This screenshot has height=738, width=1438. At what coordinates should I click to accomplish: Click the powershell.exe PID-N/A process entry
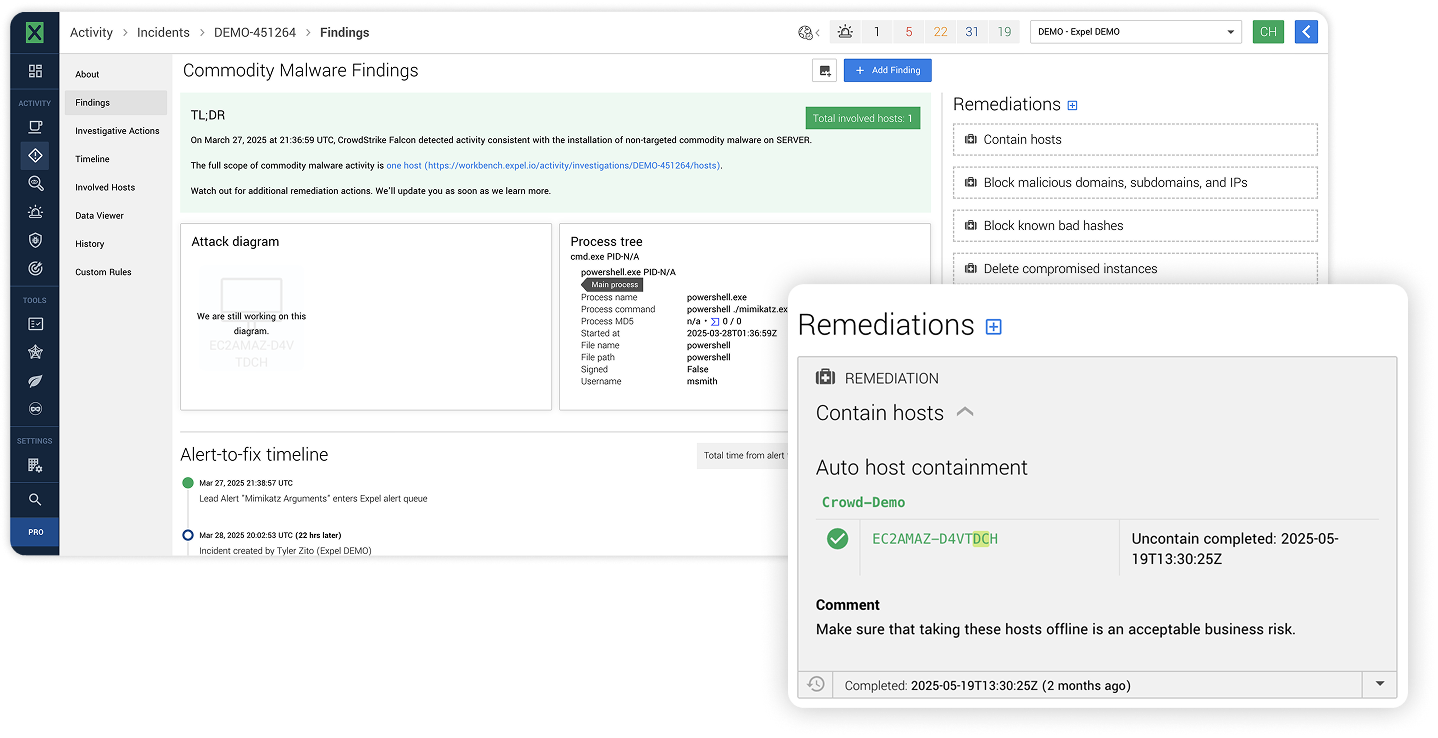pos(628,272)
